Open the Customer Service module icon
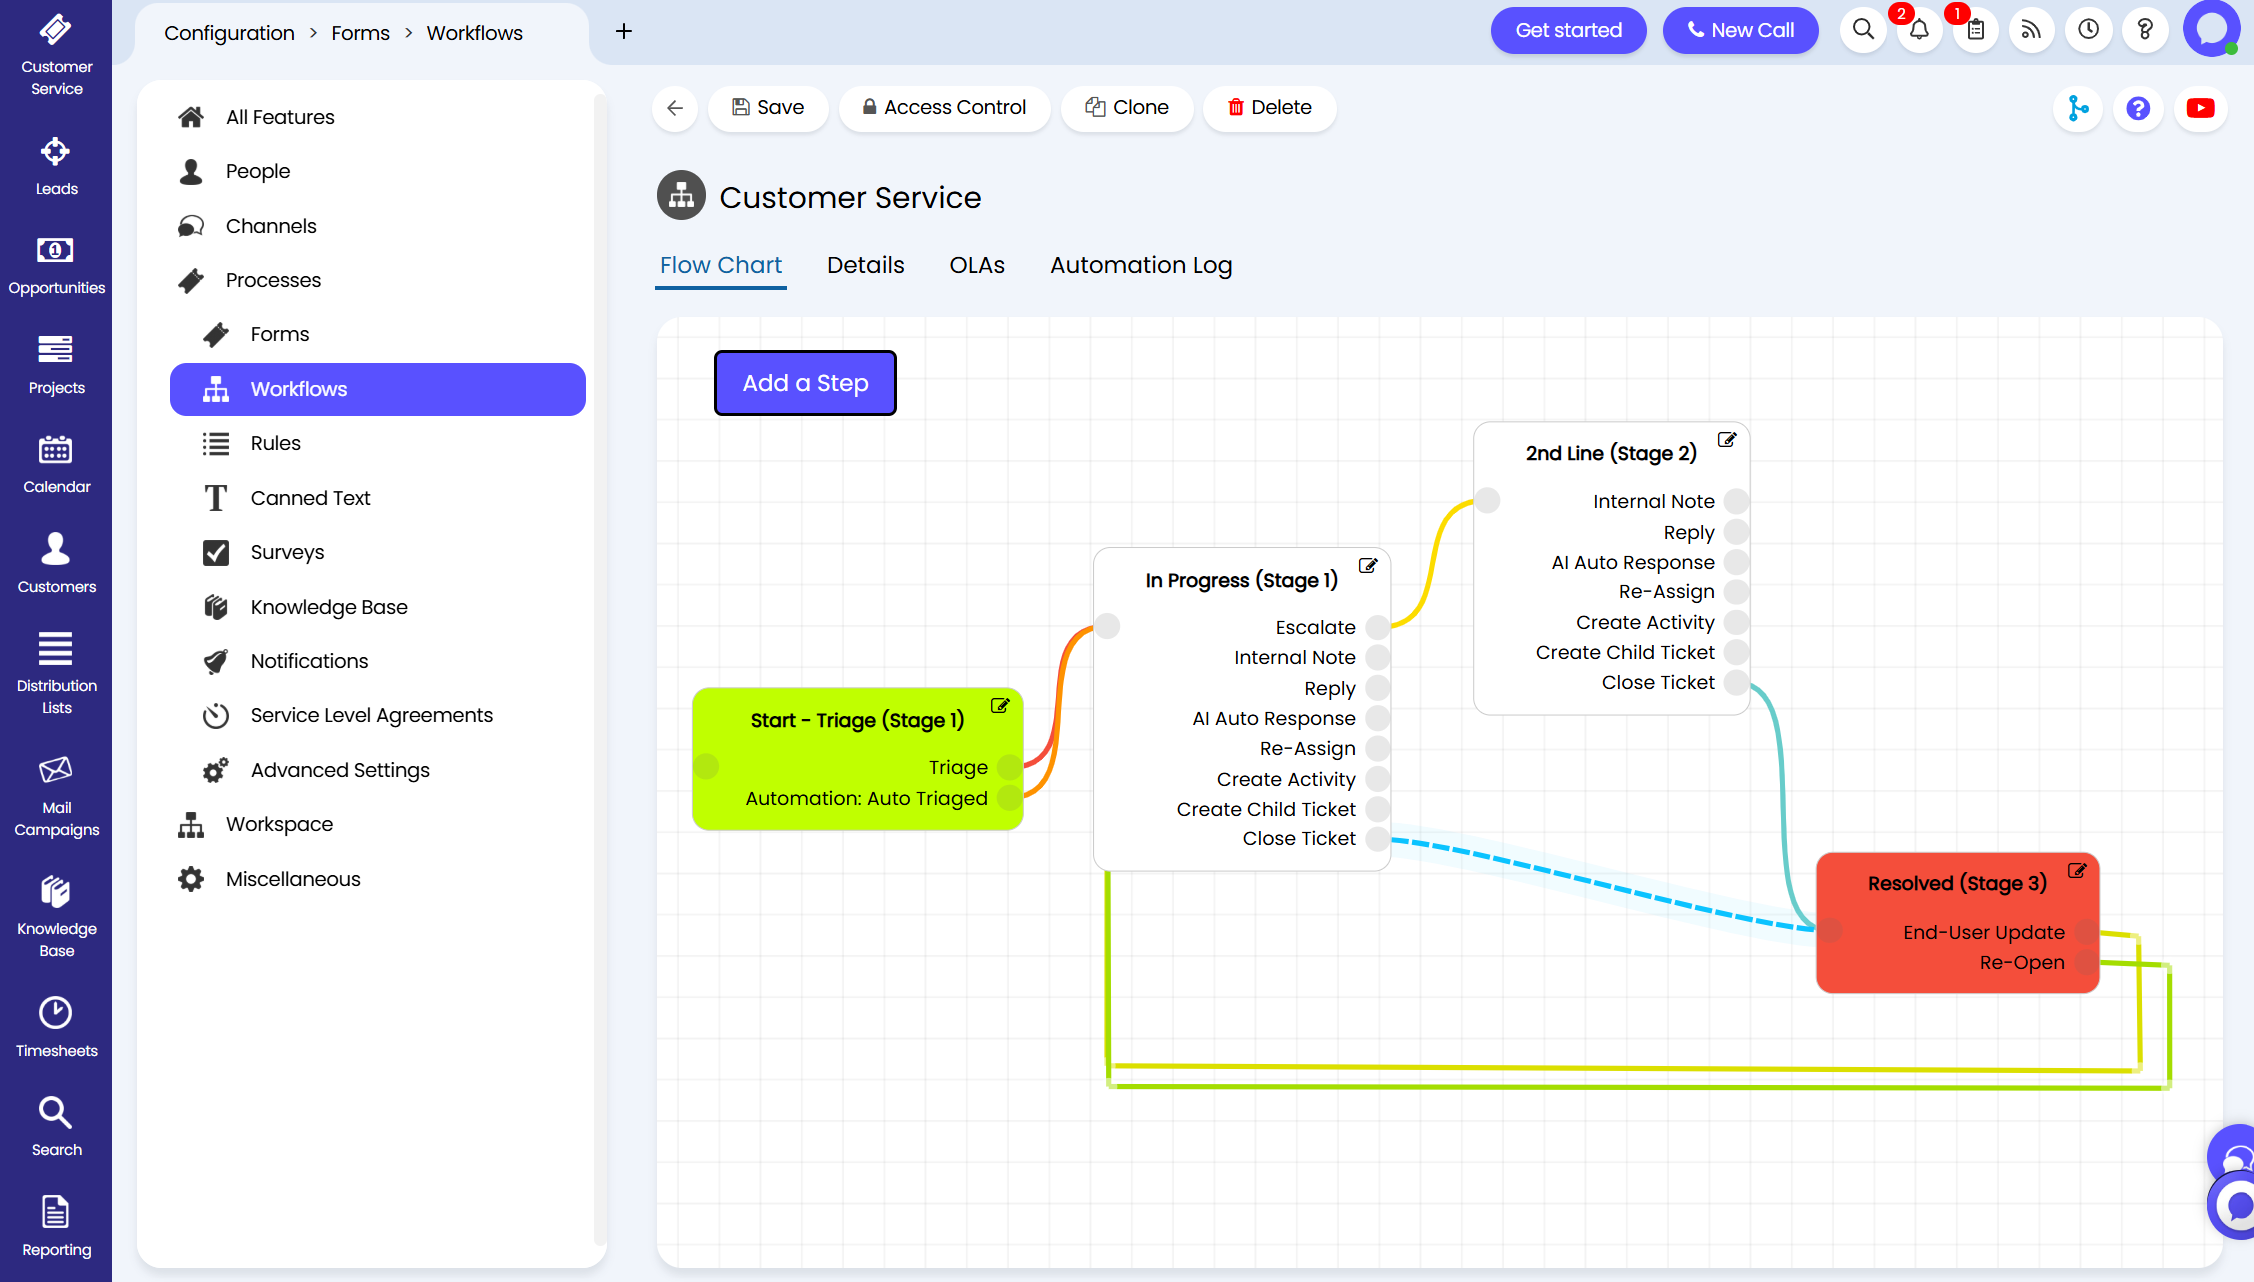 (56, 55)
